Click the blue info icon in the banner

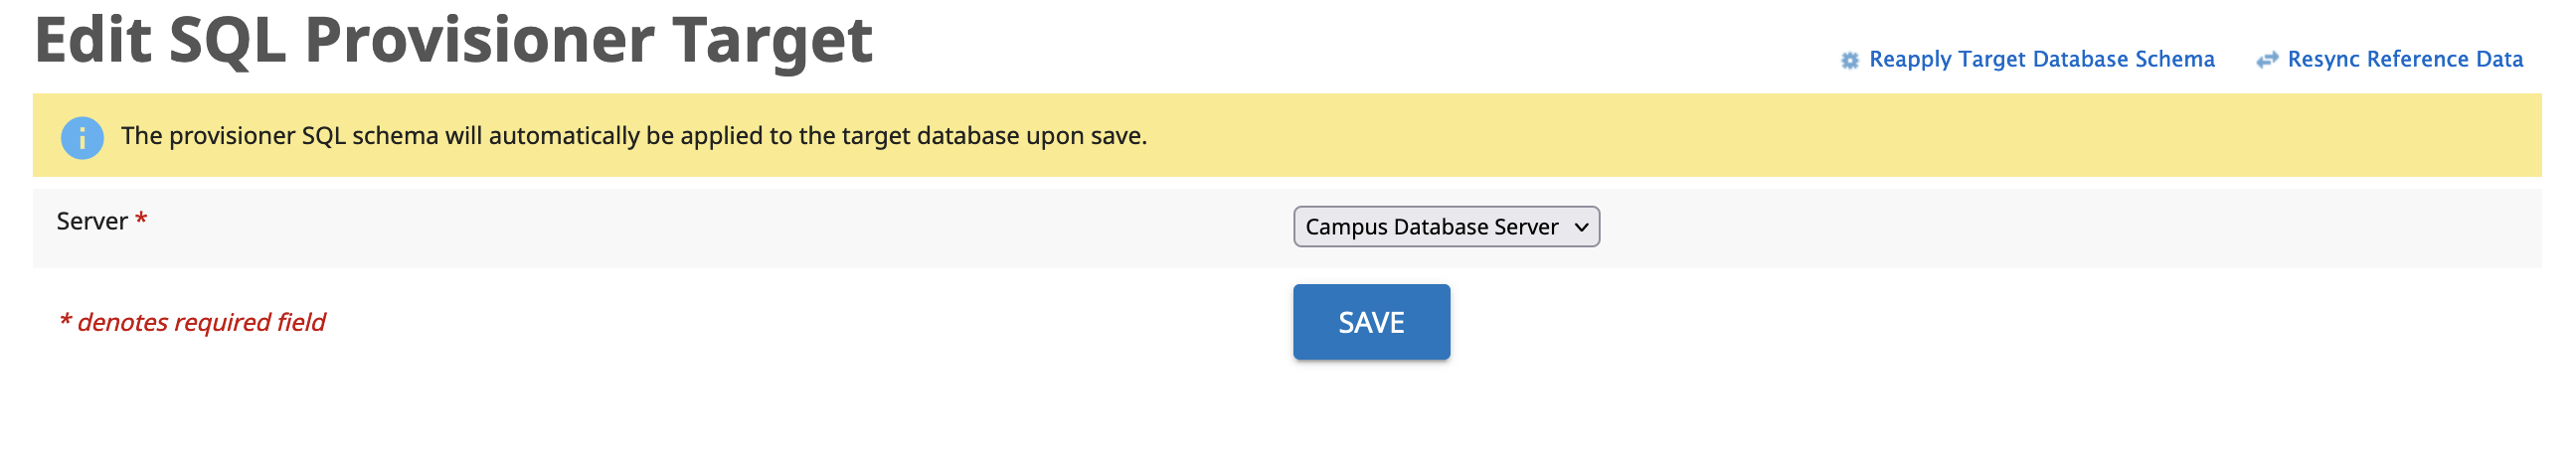tap(82, 137)
